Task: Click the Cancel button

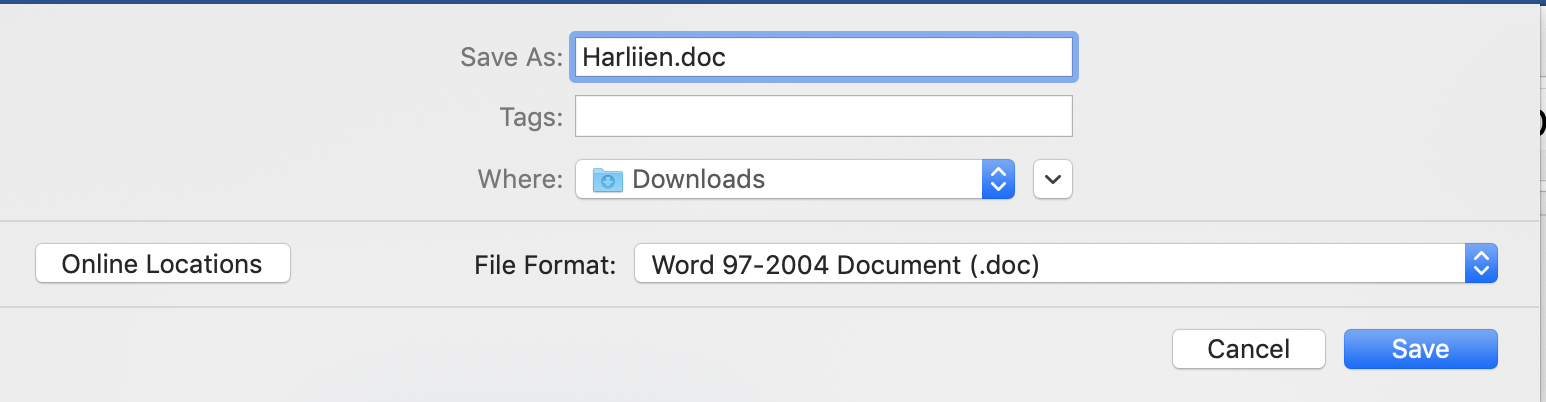Action: coord(1249,349)
